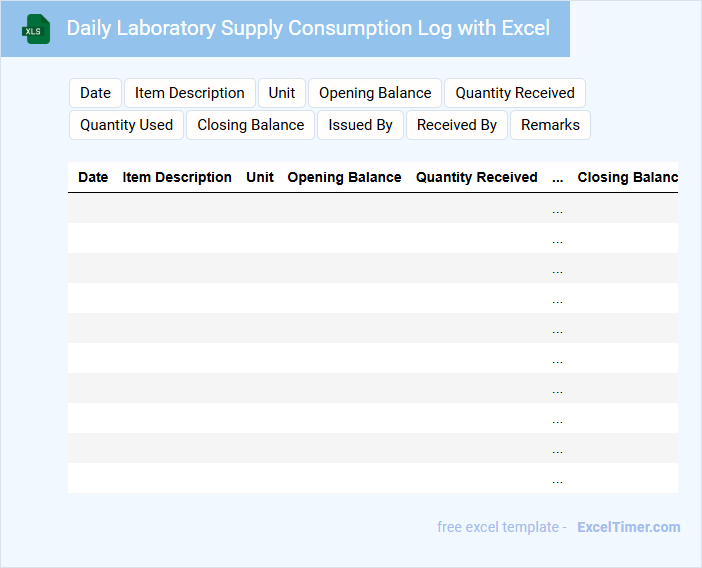This screenshot has height=568, width=702.
Task: Click the Opening Balance table header
Action: click(x=344, y=177)
